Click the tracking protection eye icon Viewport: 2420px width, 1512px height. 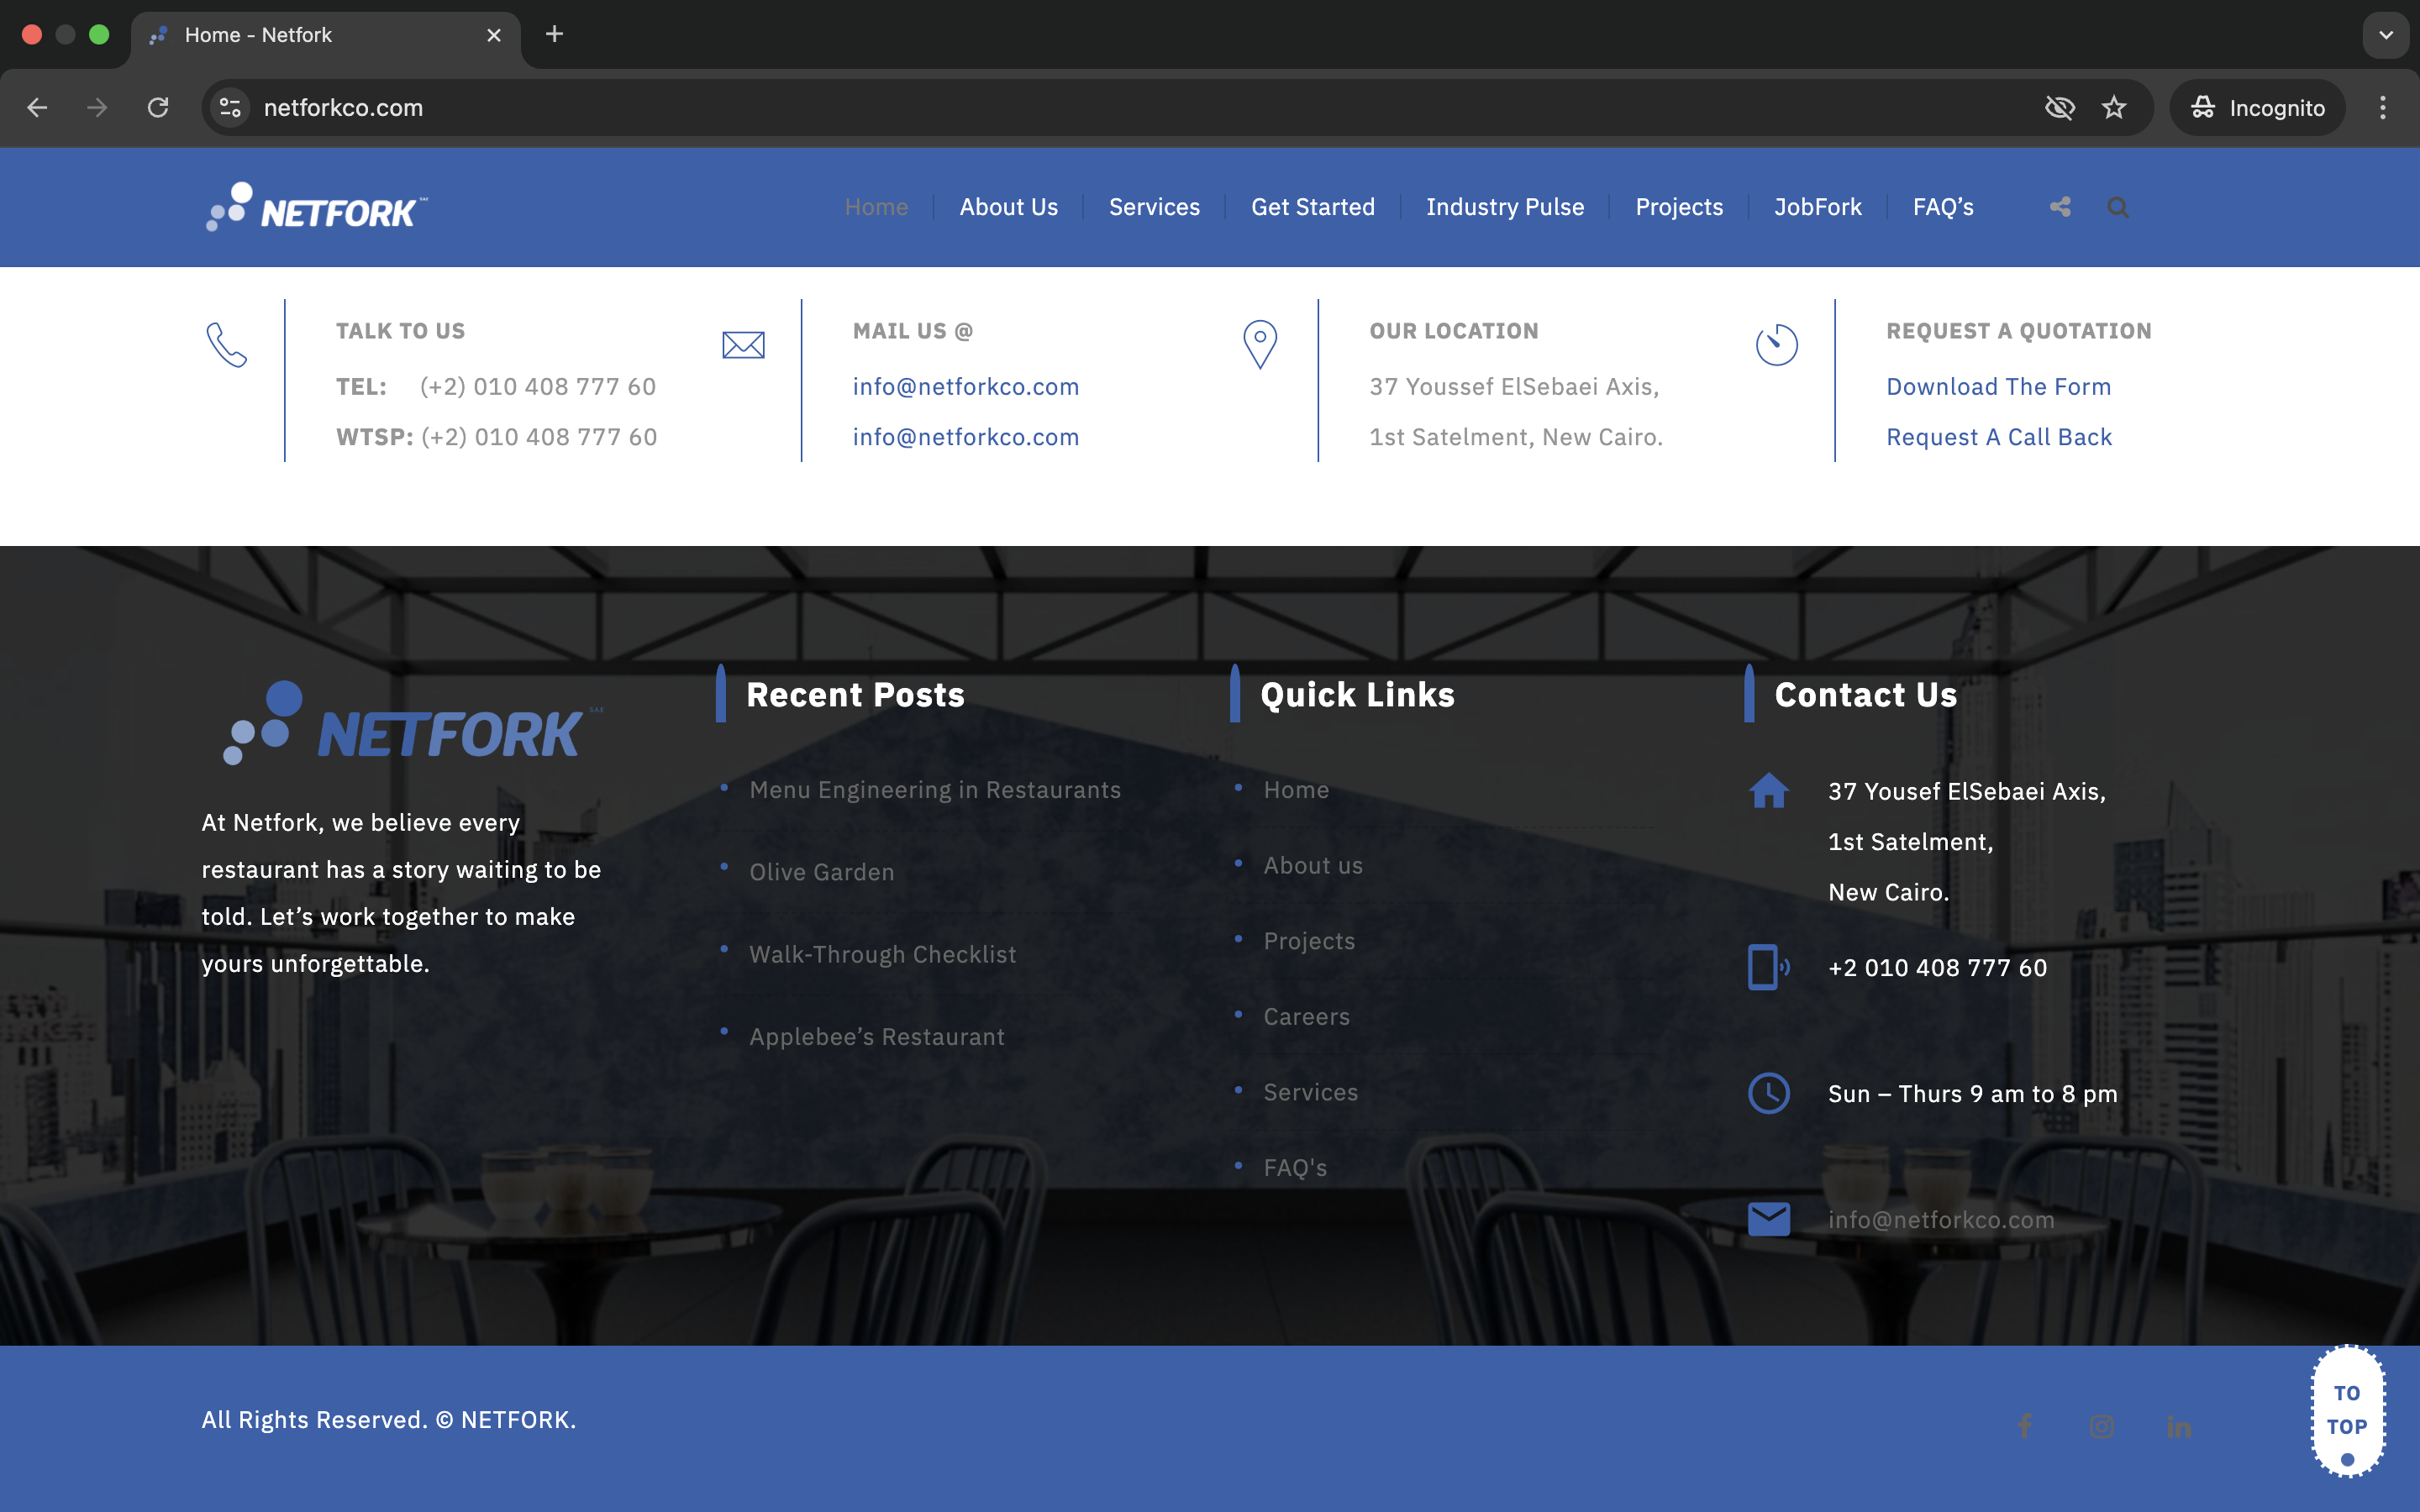(x=2060, y=108)
